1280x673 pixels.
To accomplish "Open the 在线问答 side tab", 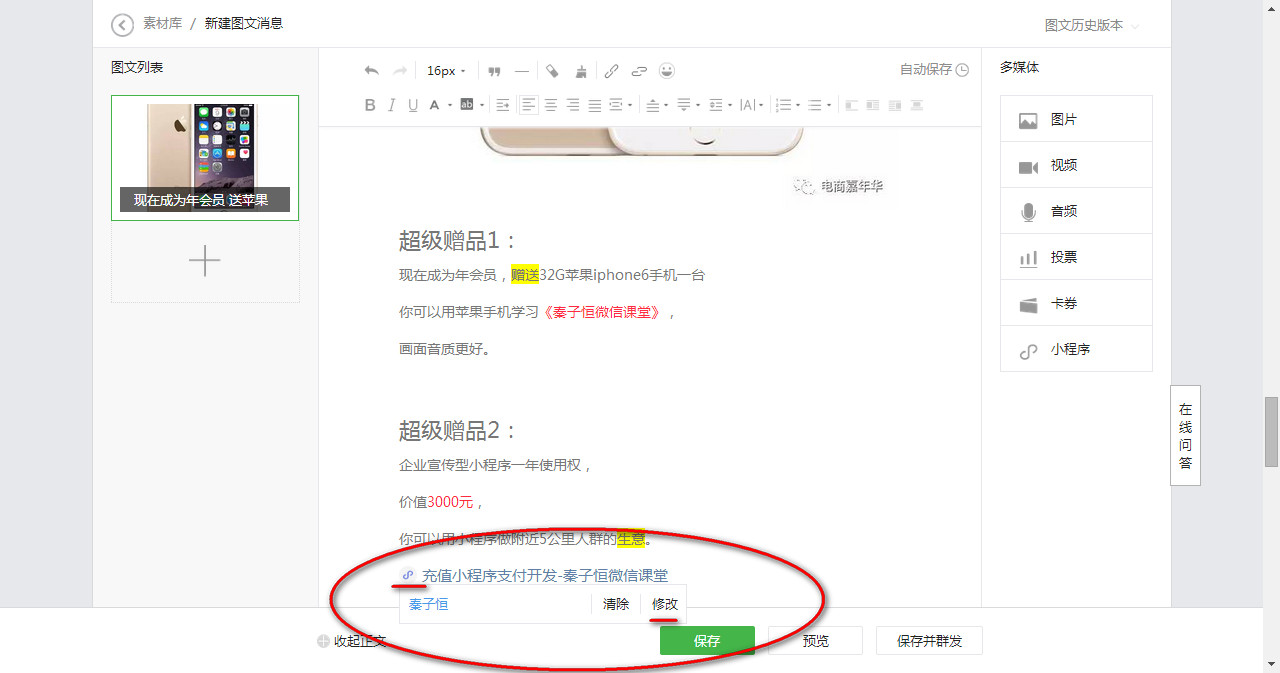I will coord(1185,436).
